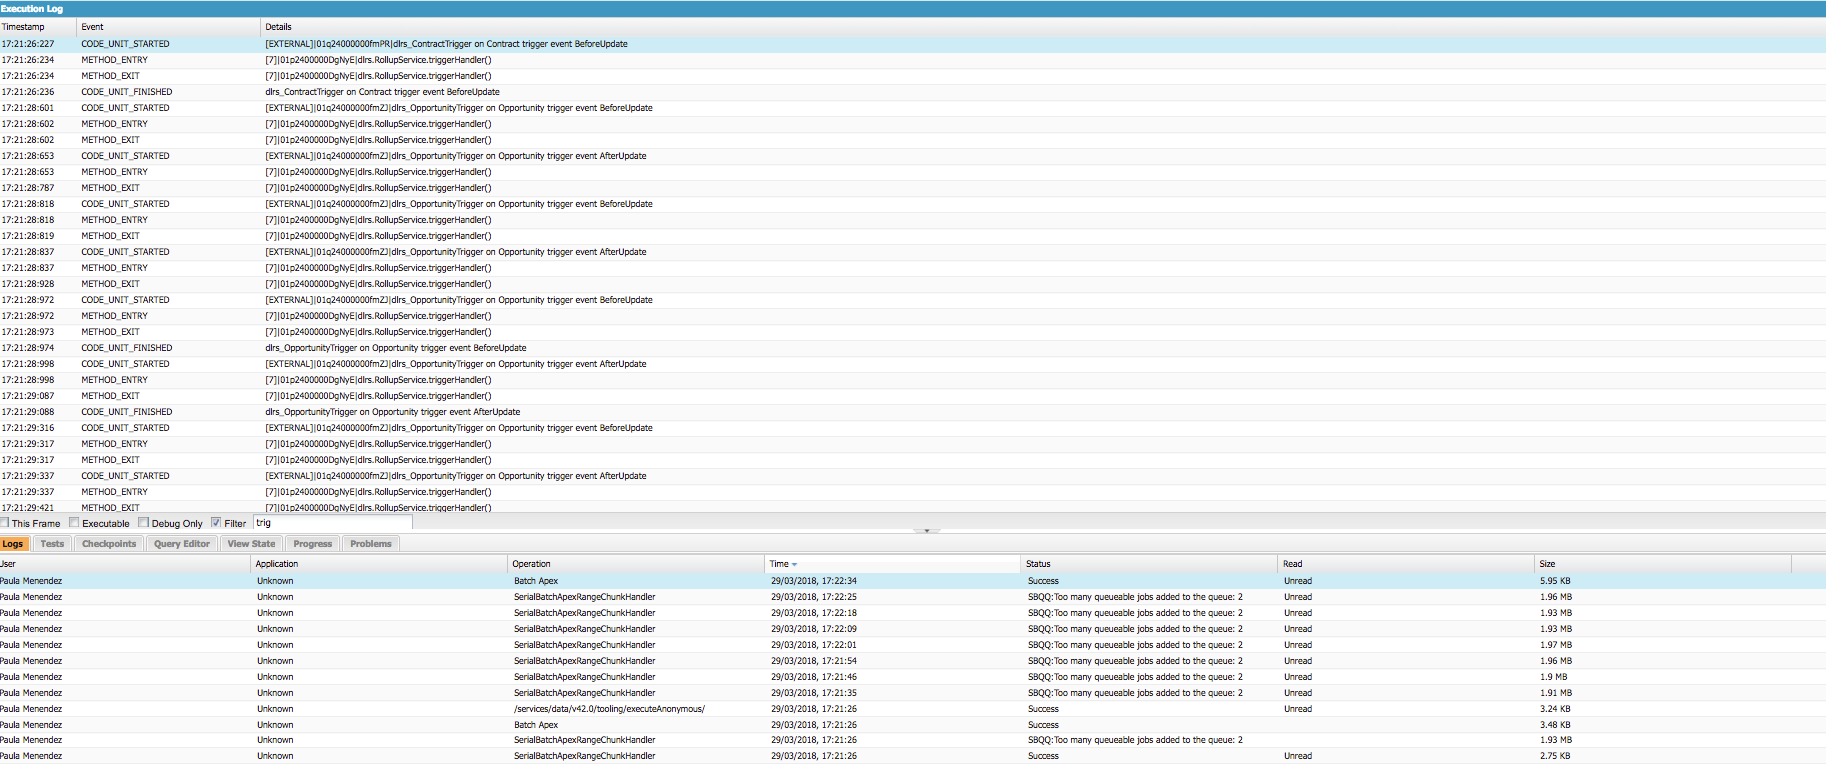Viewport: 1826px width, 782px height.
Task: Switch to the Tests tab
Action: click(x=52, y=544)
